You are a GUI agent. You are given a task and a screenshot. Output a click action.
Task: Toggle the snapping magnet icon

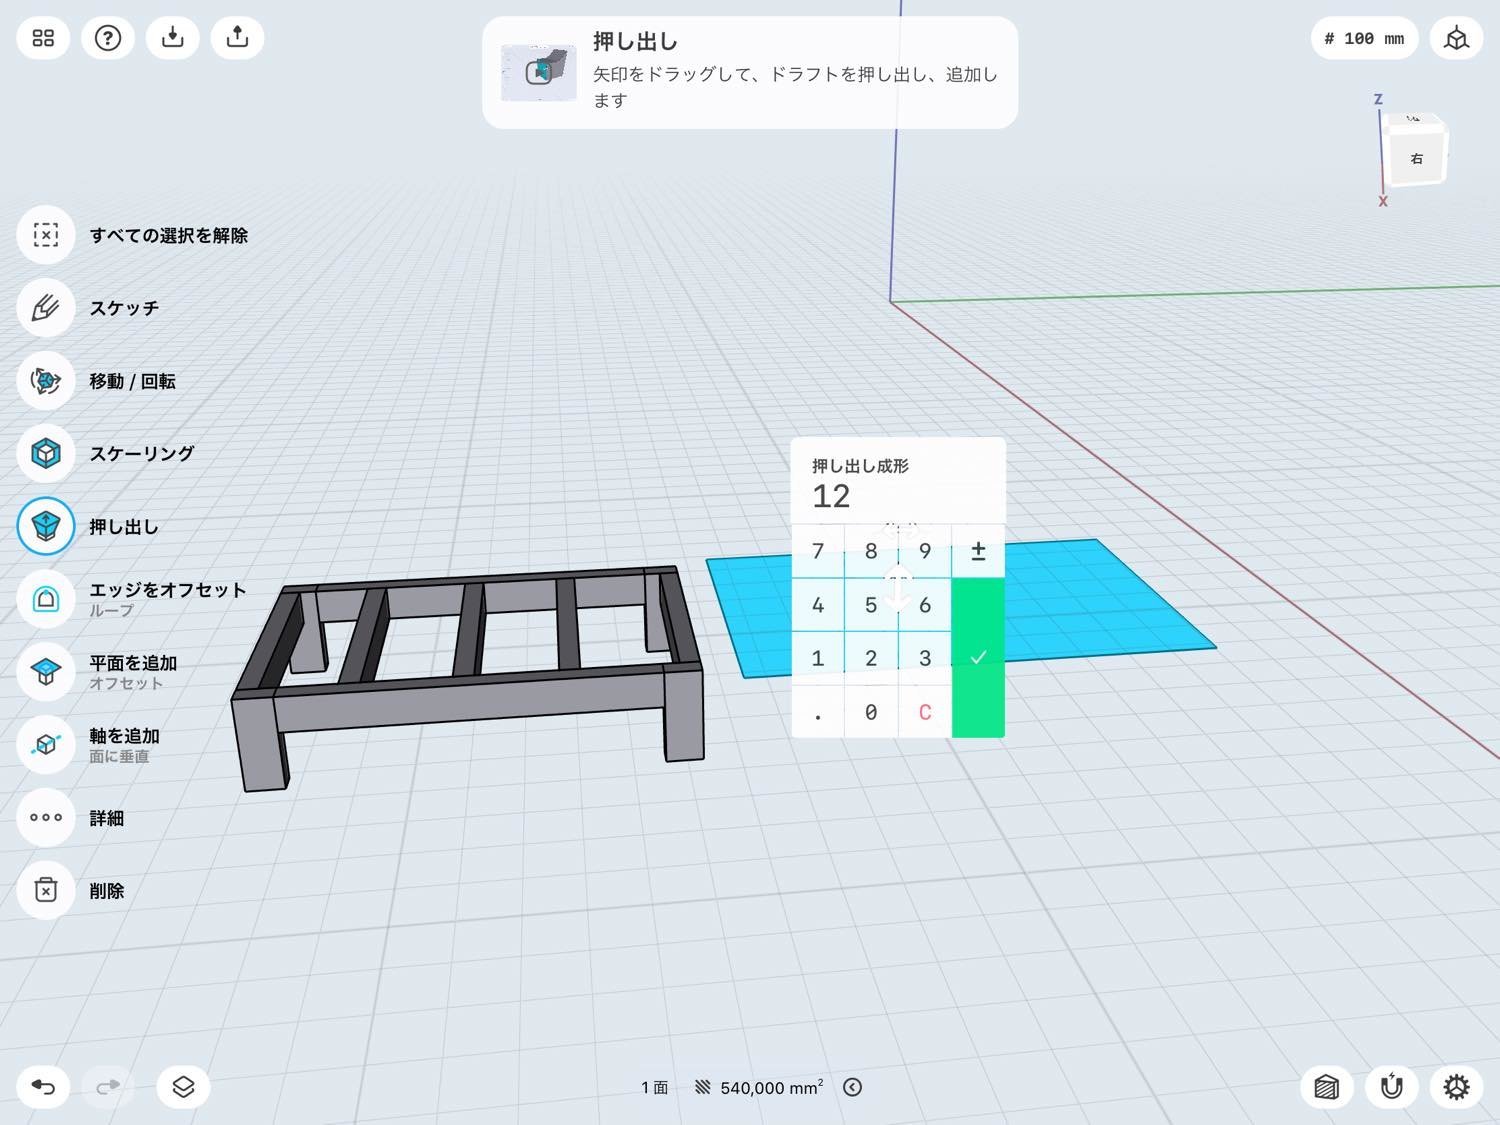coord(1391,1087)
